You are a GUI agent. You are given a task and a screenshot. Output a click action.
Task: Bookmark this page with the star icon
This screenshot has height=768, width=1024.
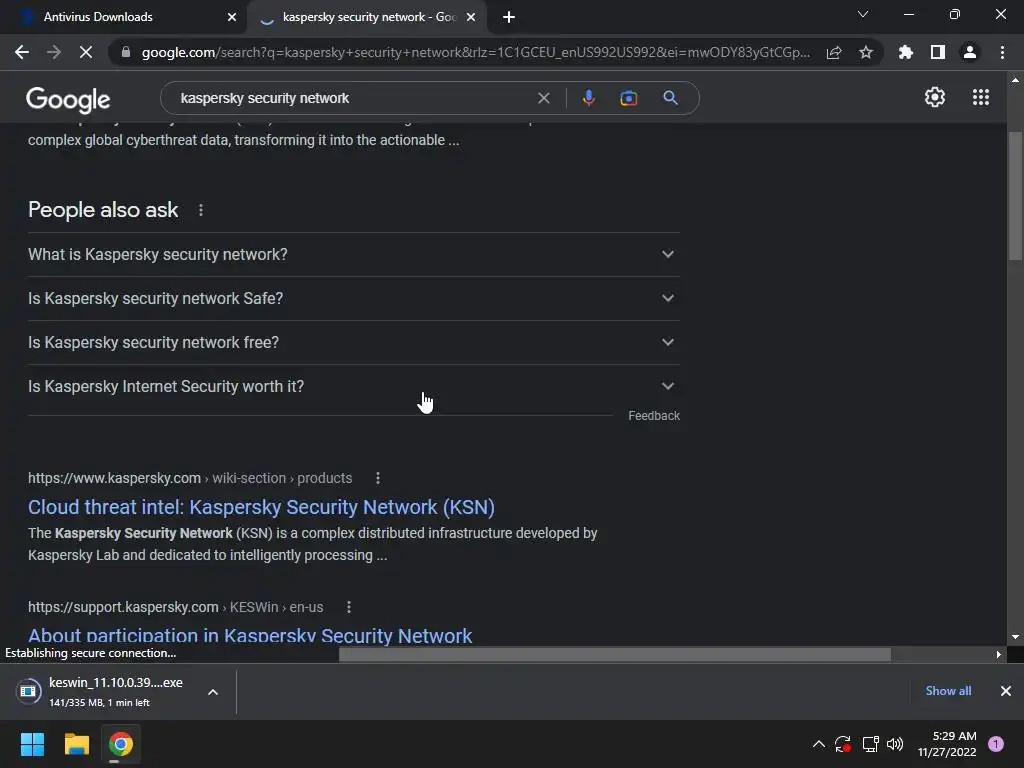tap(866, 52)
